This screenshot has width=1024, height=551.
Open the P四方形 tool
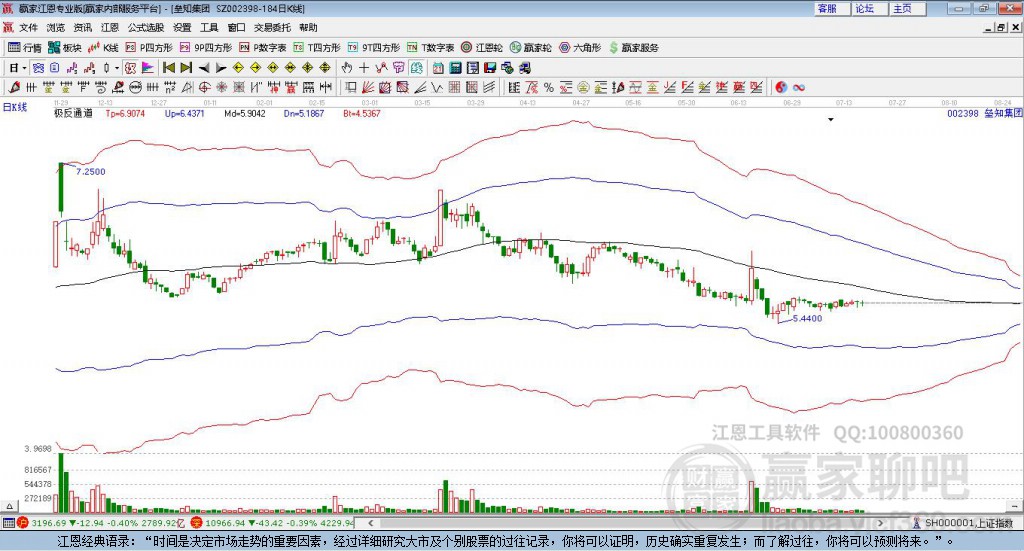149,48
